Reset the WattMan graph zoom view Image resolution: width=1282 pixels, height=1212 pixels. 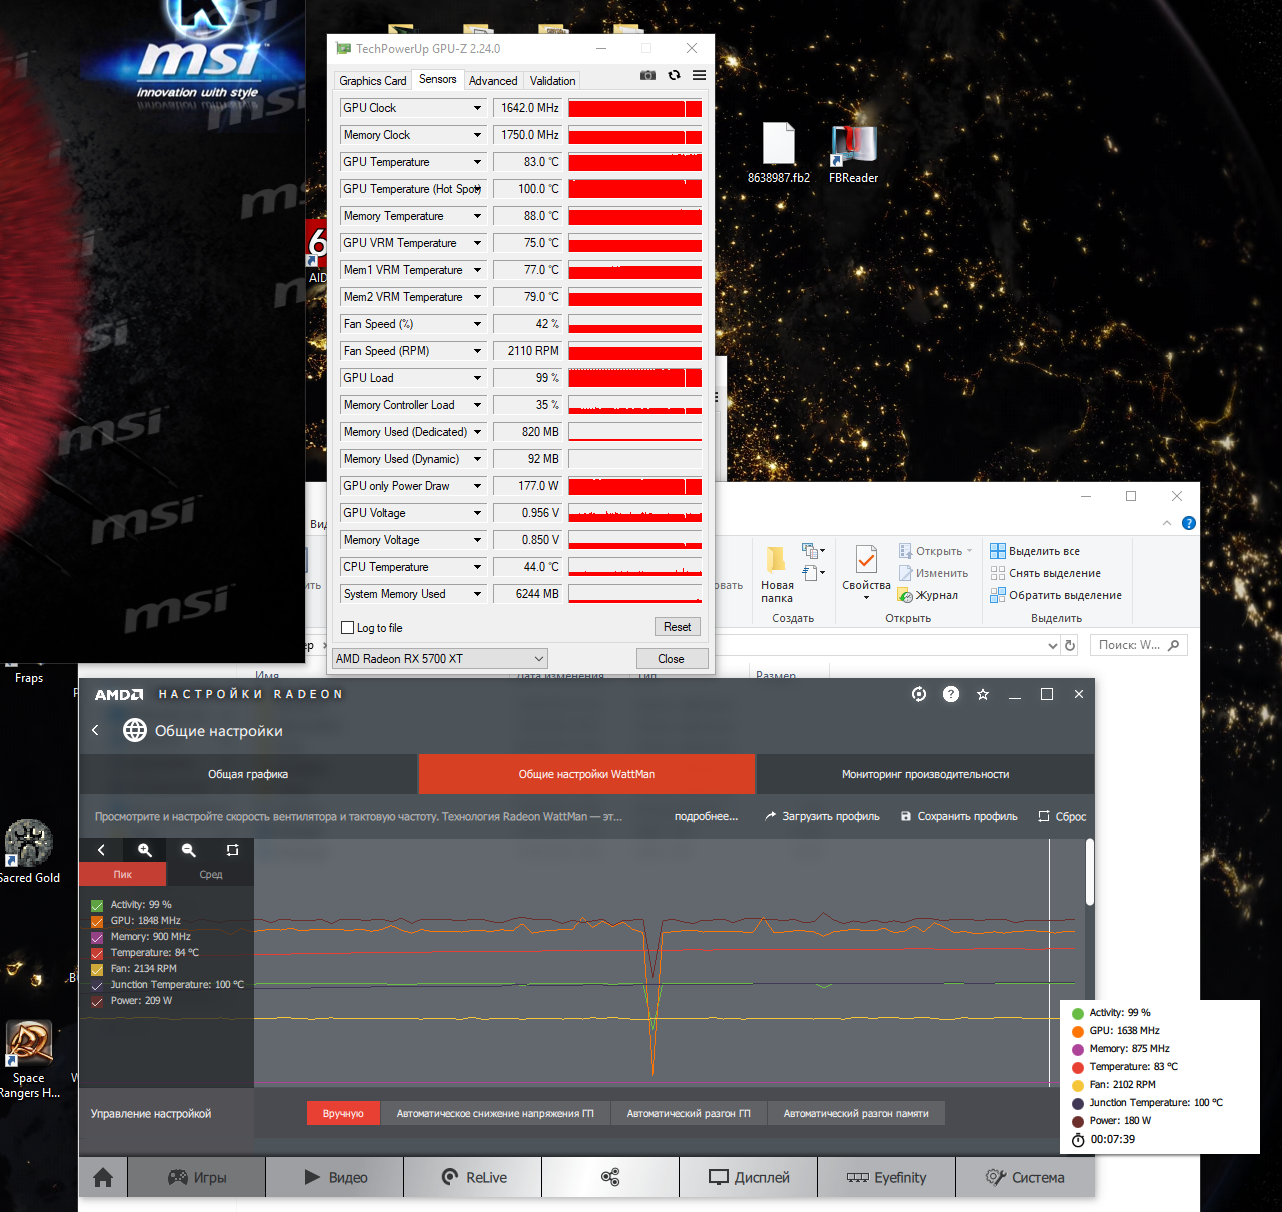coord(232,850)
